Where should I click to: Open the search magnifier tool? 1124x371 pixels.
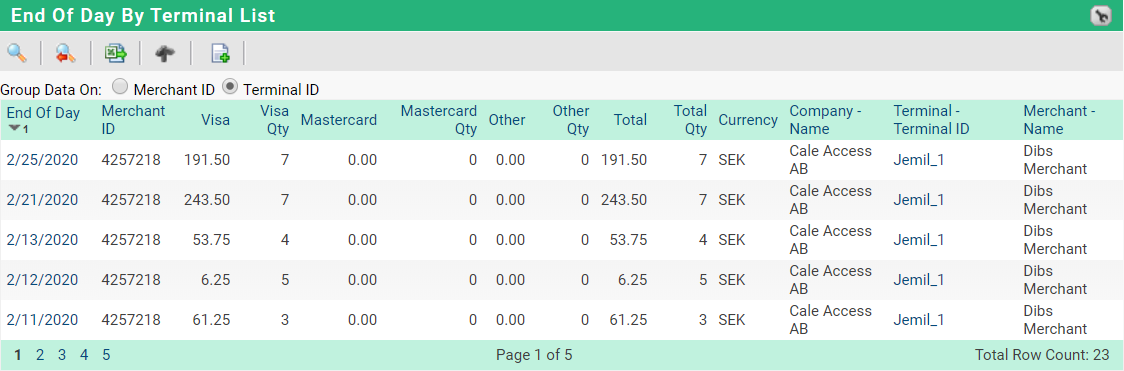16,53
